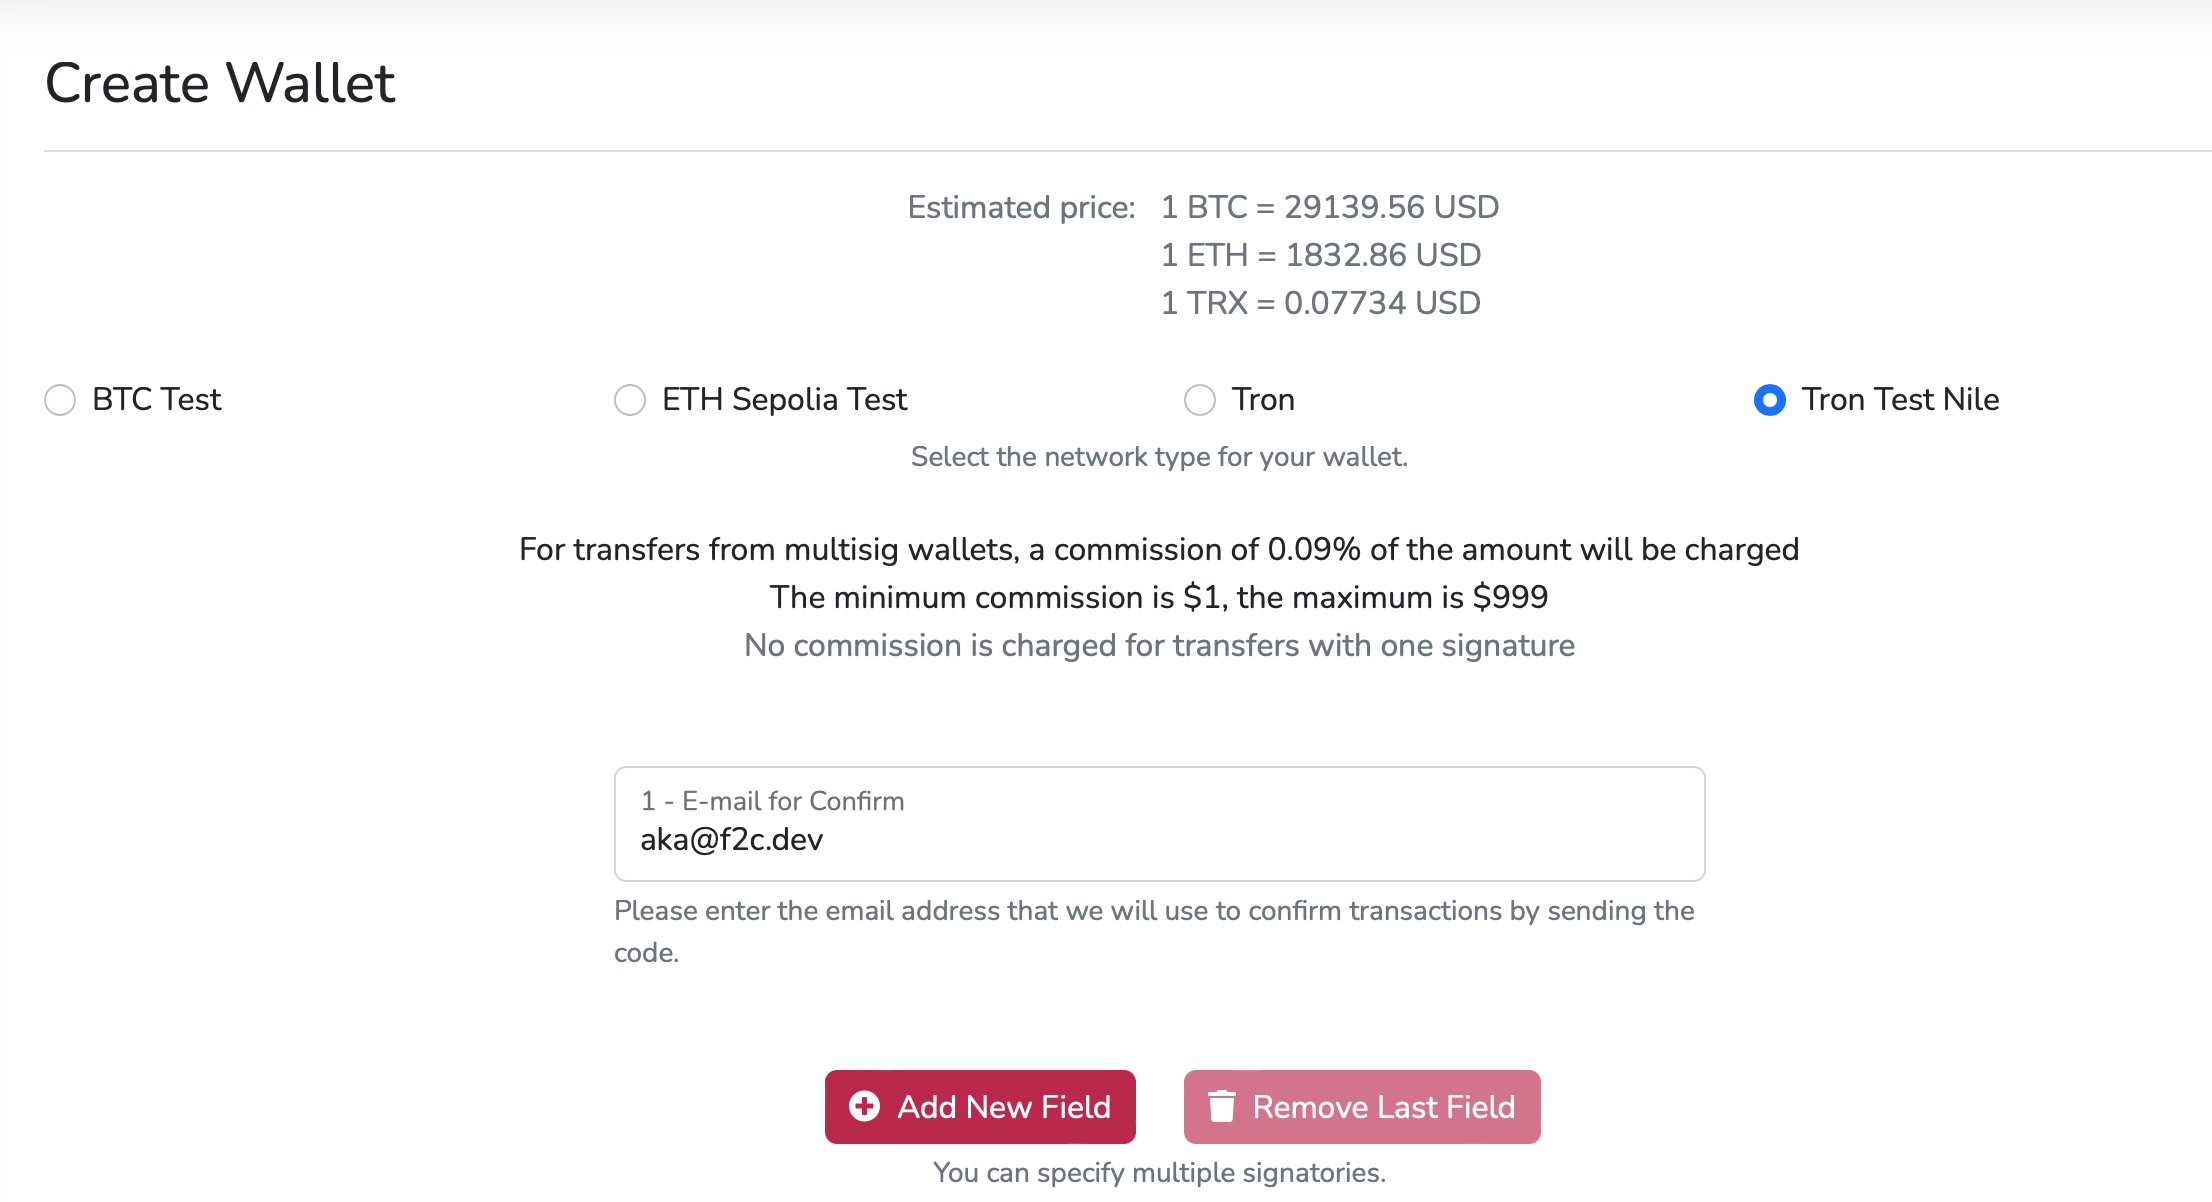
Task: Click the "ETH Sepolia Test" label text
Action: coord(784,400)
